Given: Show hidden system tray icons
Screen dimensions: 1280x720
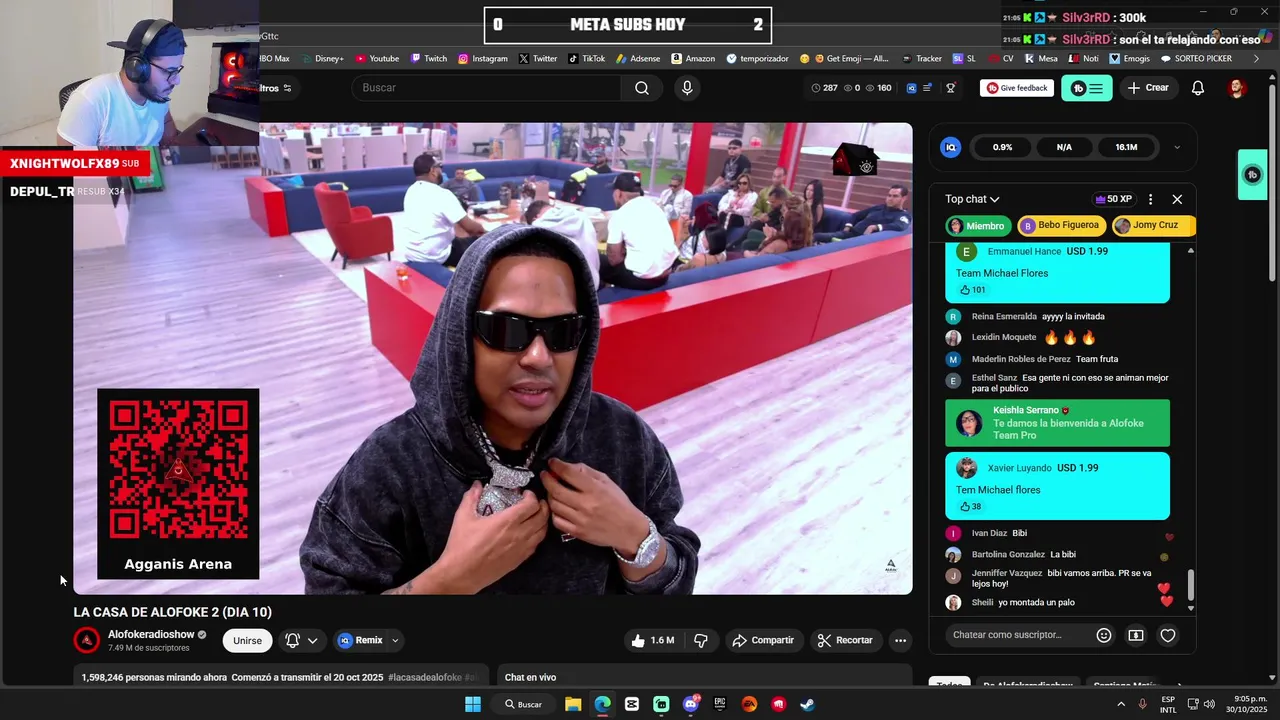Looking at the screenshot, I should pyautogui.click(x=1120, y=704).
